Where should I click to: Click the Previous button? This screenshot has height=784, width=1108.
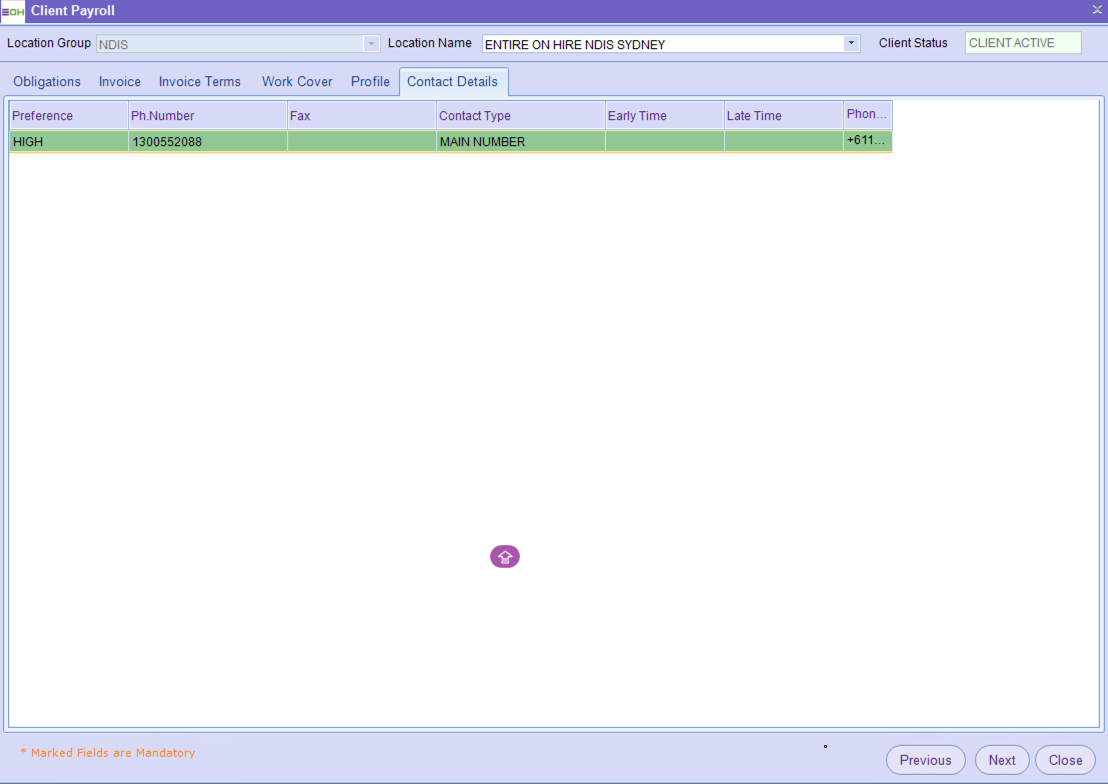[x=925, y=760]
